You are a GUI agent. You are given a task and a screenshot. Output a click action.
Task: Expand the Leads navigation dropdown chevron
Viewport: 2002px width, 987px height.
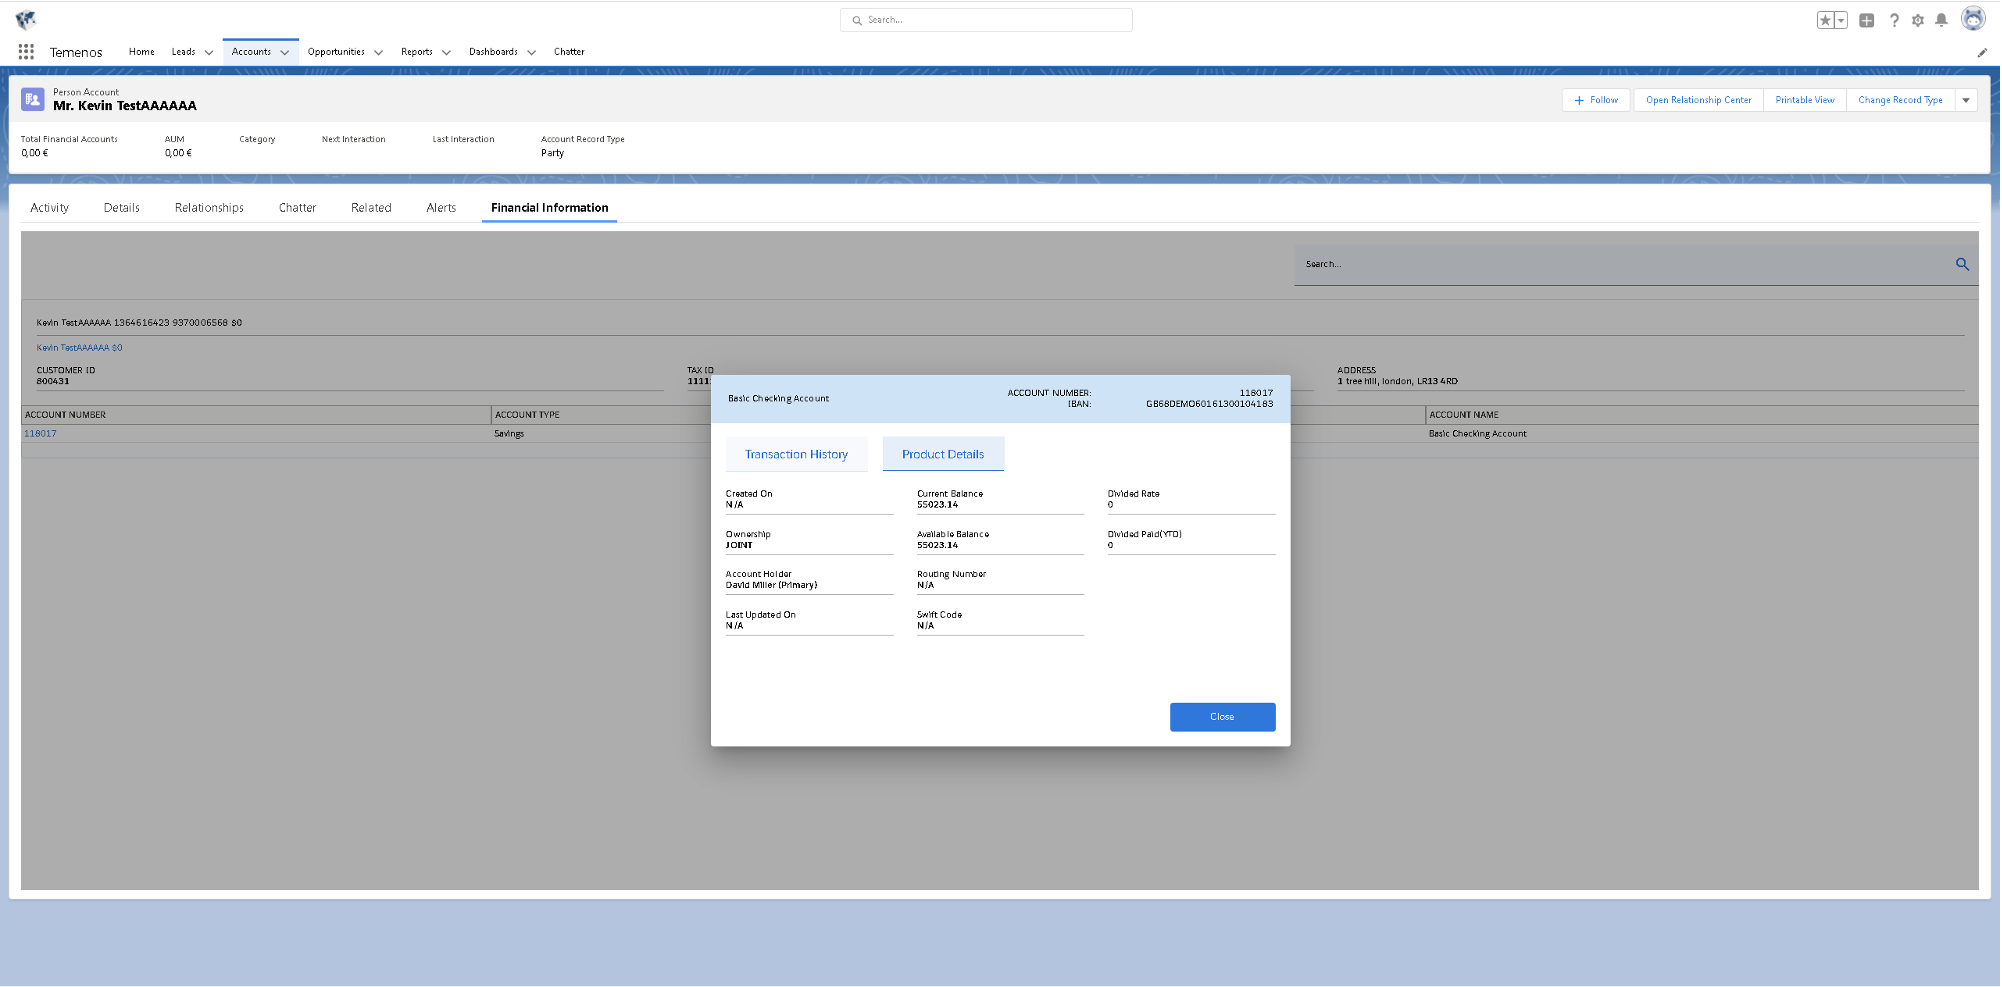(209, 53)
